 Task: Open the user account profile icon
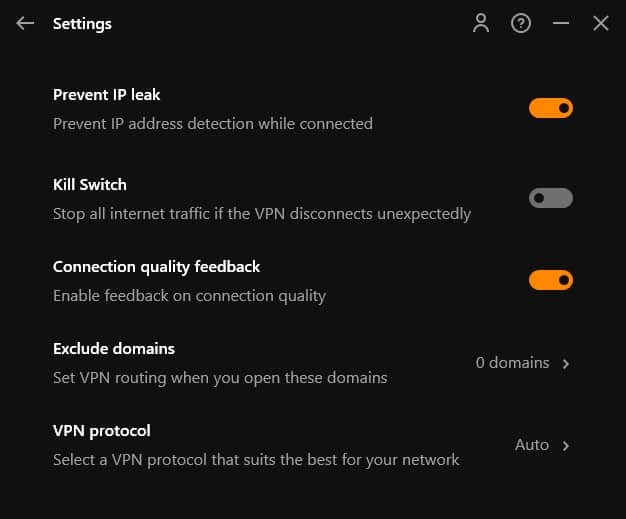click(x=481, y=23)
